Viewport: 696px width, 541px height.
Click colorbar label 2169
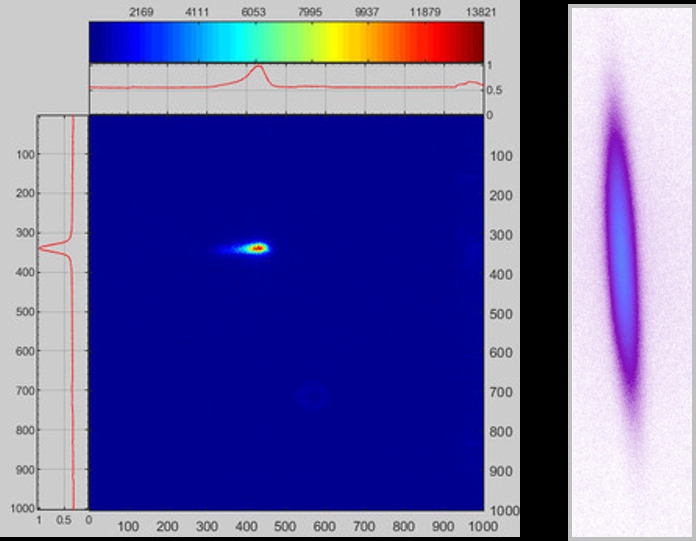(141, 12)
